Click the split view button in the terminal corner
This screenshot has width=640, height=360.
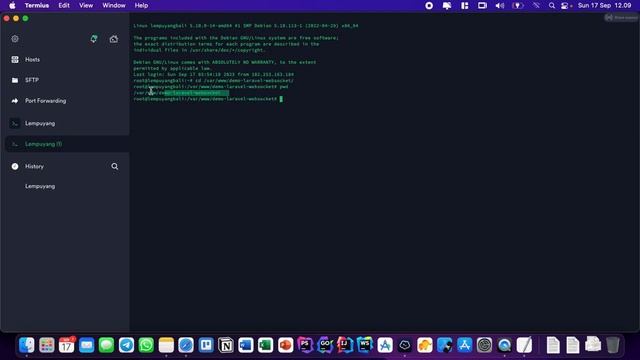click(x=620, y=18)
